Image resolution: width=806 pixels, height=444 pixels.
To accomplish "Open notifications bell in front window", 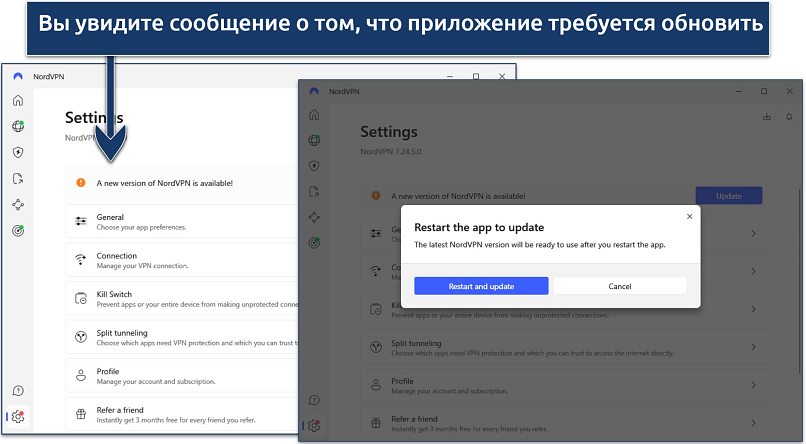I will (789, 117).
